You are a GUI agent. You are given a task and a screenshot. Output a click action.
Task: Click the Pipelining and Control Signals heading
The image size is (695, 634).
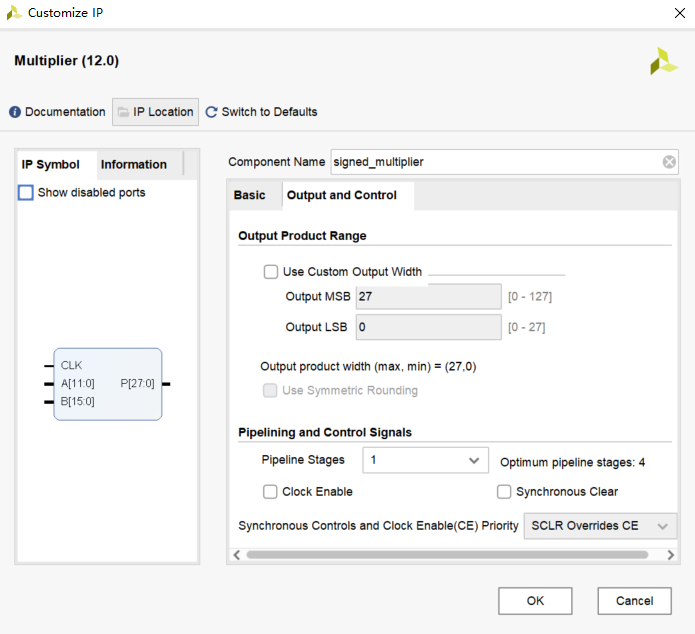point(325,432)
